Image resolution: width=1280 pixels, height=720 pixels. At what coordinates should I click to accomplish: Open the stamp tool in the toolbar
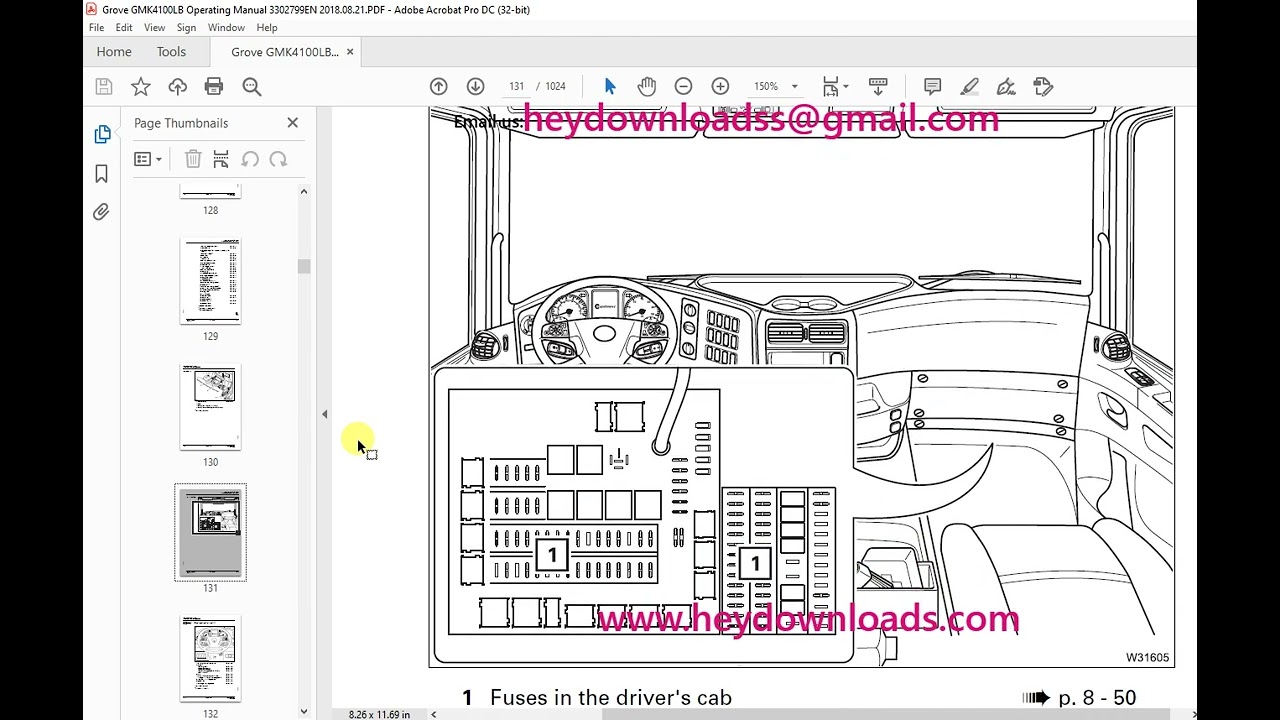[1043, 87]
